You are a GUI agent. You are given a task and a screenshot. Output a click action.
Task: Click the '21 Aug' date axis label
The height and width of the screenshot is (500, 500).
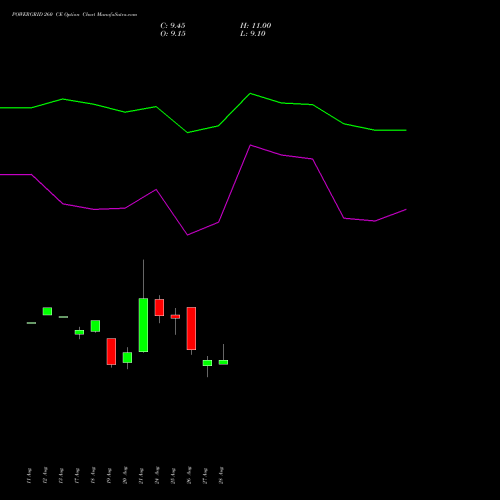141,476
